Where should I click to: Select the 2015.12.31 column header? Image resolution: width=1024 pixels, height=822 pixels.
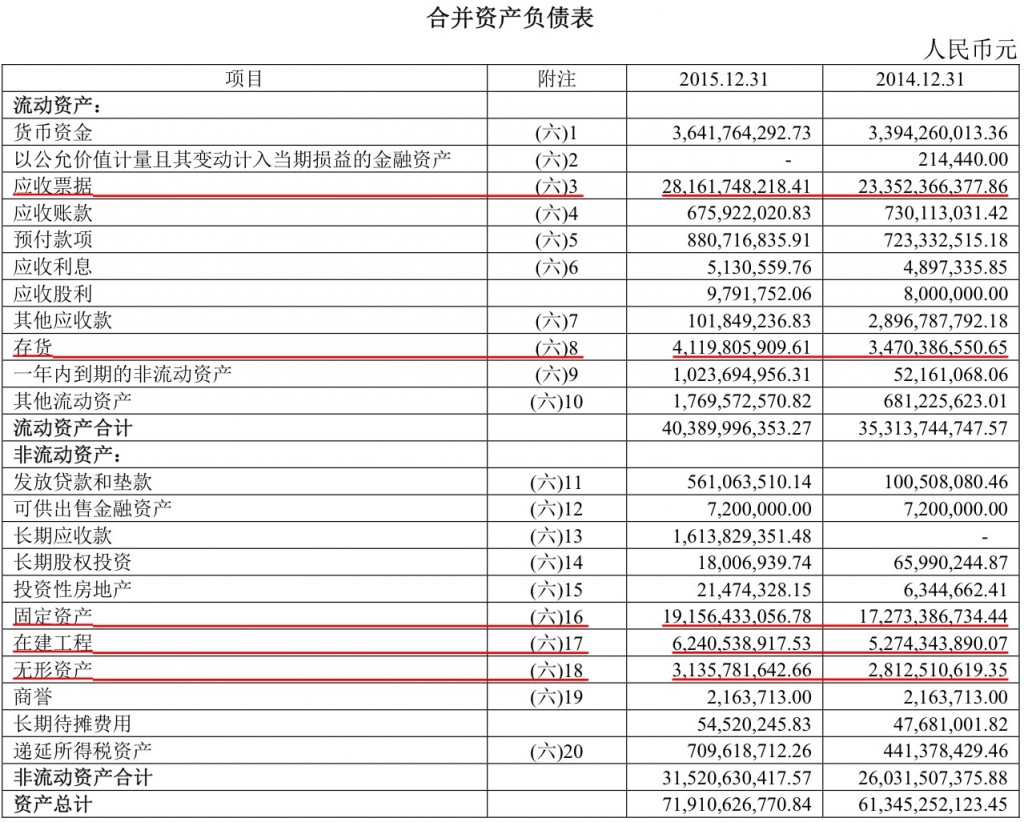point(723,80)
